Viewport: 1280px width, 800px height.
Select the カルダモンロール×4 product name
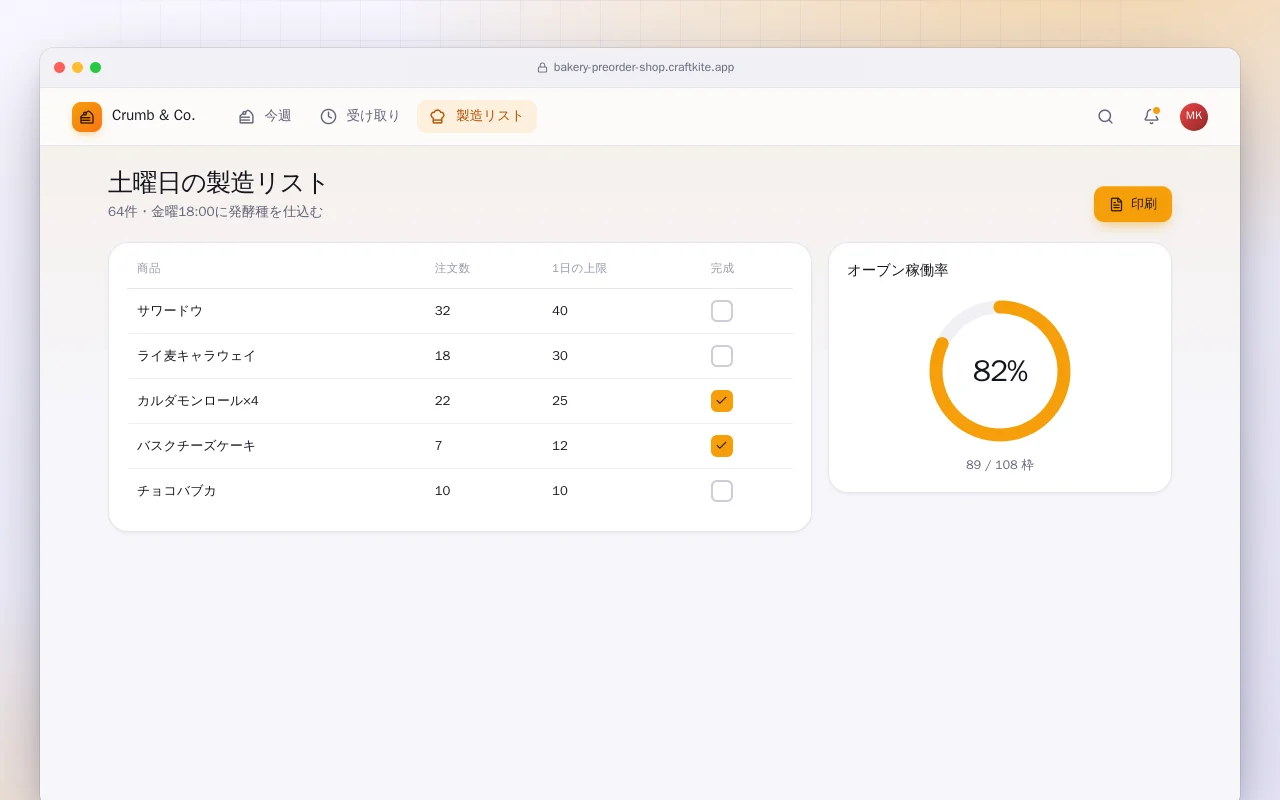coord(198,401)
